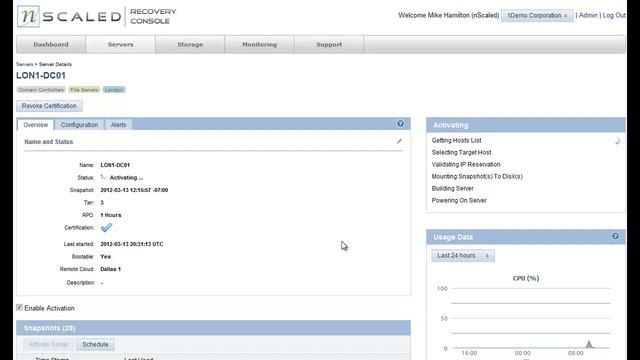Open help for Usage Data panel
The height and width of the screenshot is (360, 640).
pyautogui.click(x=615, y=236)
